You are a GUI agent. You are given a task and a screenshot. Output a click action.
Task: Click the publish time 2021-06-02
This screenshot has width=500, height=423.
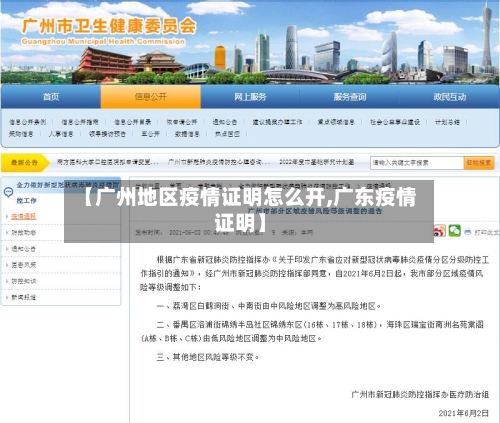(199, 232)
